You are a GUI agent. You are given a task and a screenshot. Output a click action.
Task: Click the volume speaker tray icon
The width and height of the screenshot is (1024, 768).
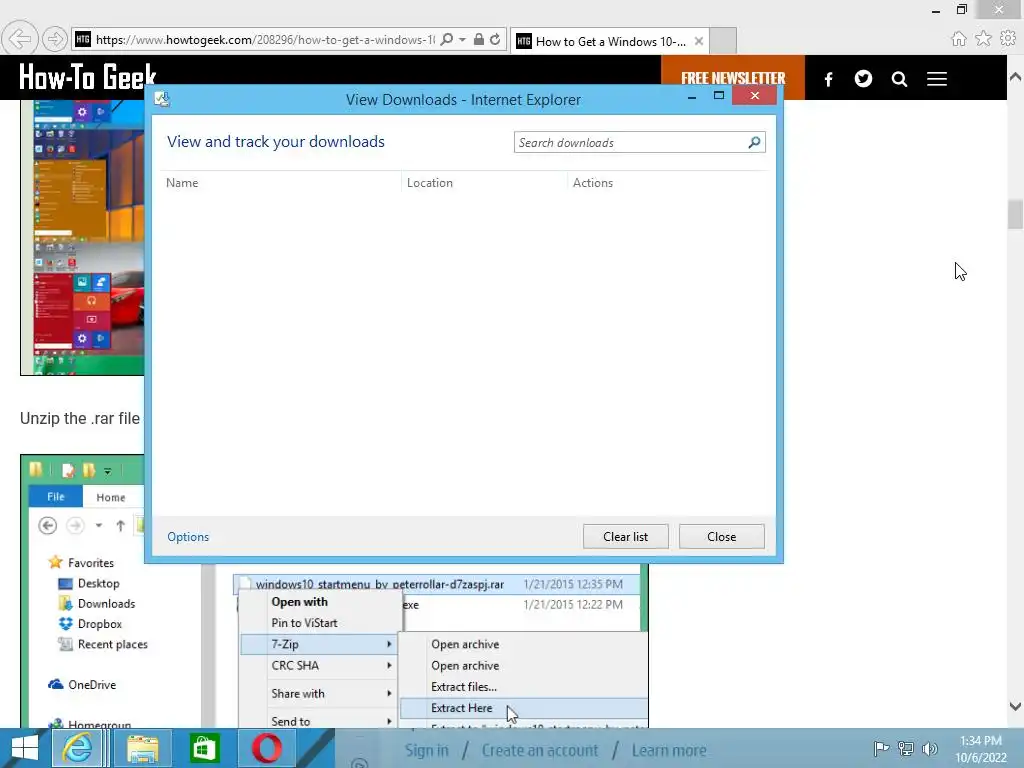pyautogui.click(x=929, y=748)
